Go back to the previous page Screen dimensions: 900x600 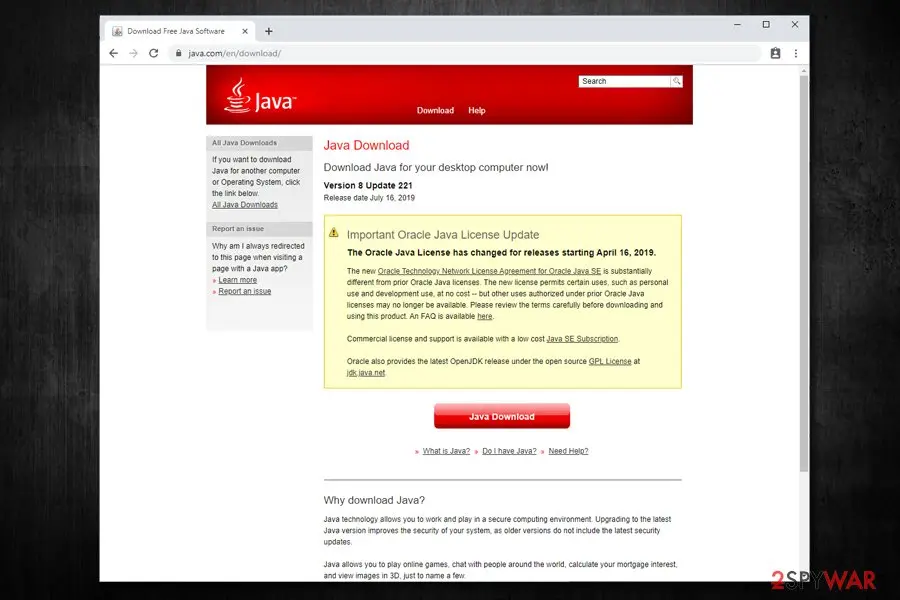[114, 53]
